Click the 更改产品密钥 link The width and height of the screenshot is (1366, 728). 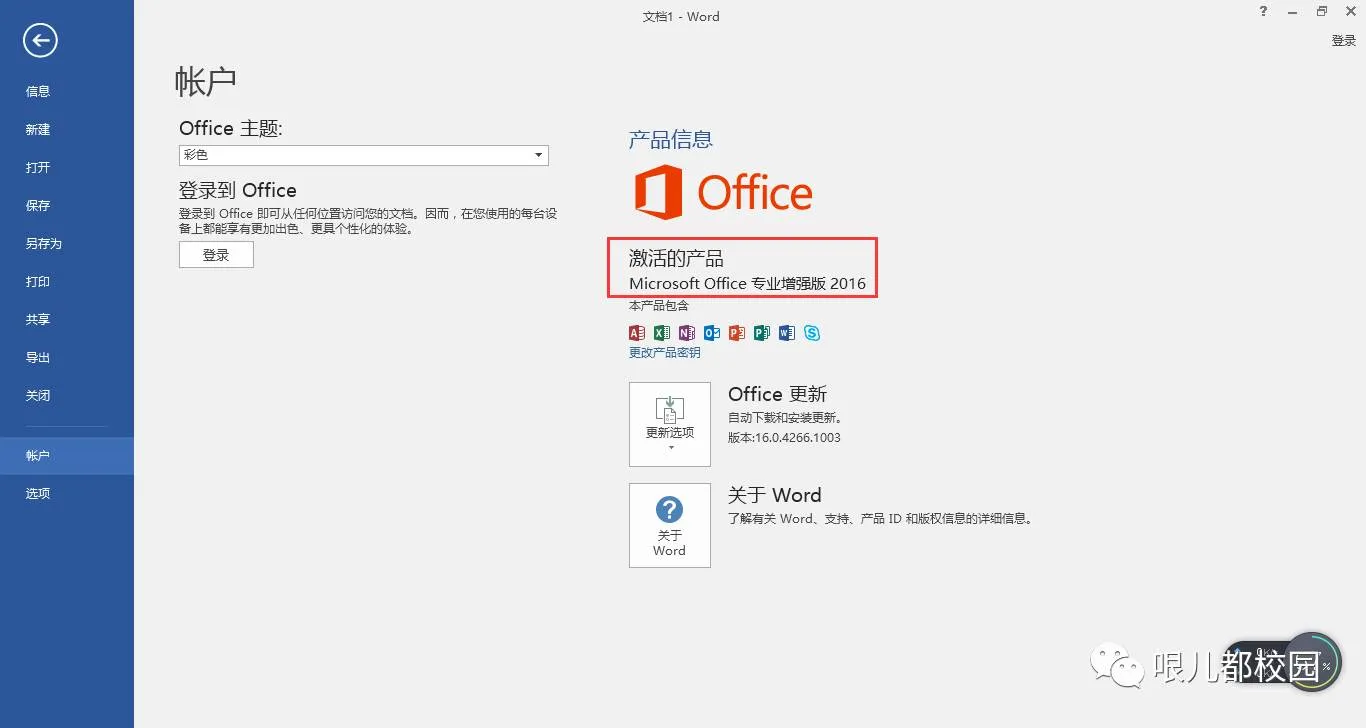pos(665,352)
